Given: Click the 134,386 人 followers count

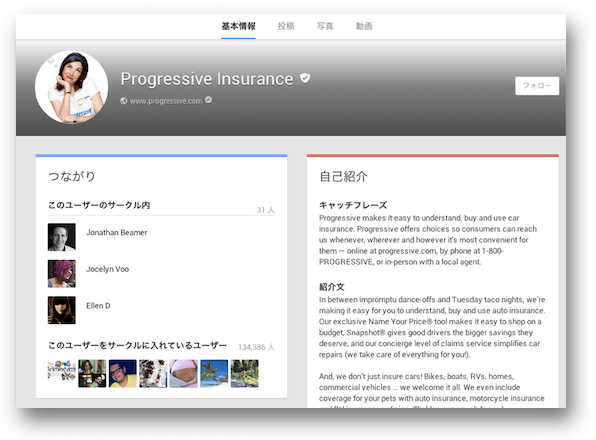Looking at the screenshot, I should pos(256,347).
